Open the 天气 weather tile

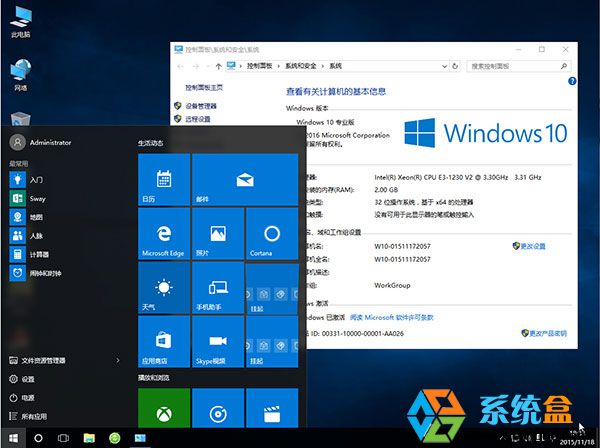(x=164, y=288)
